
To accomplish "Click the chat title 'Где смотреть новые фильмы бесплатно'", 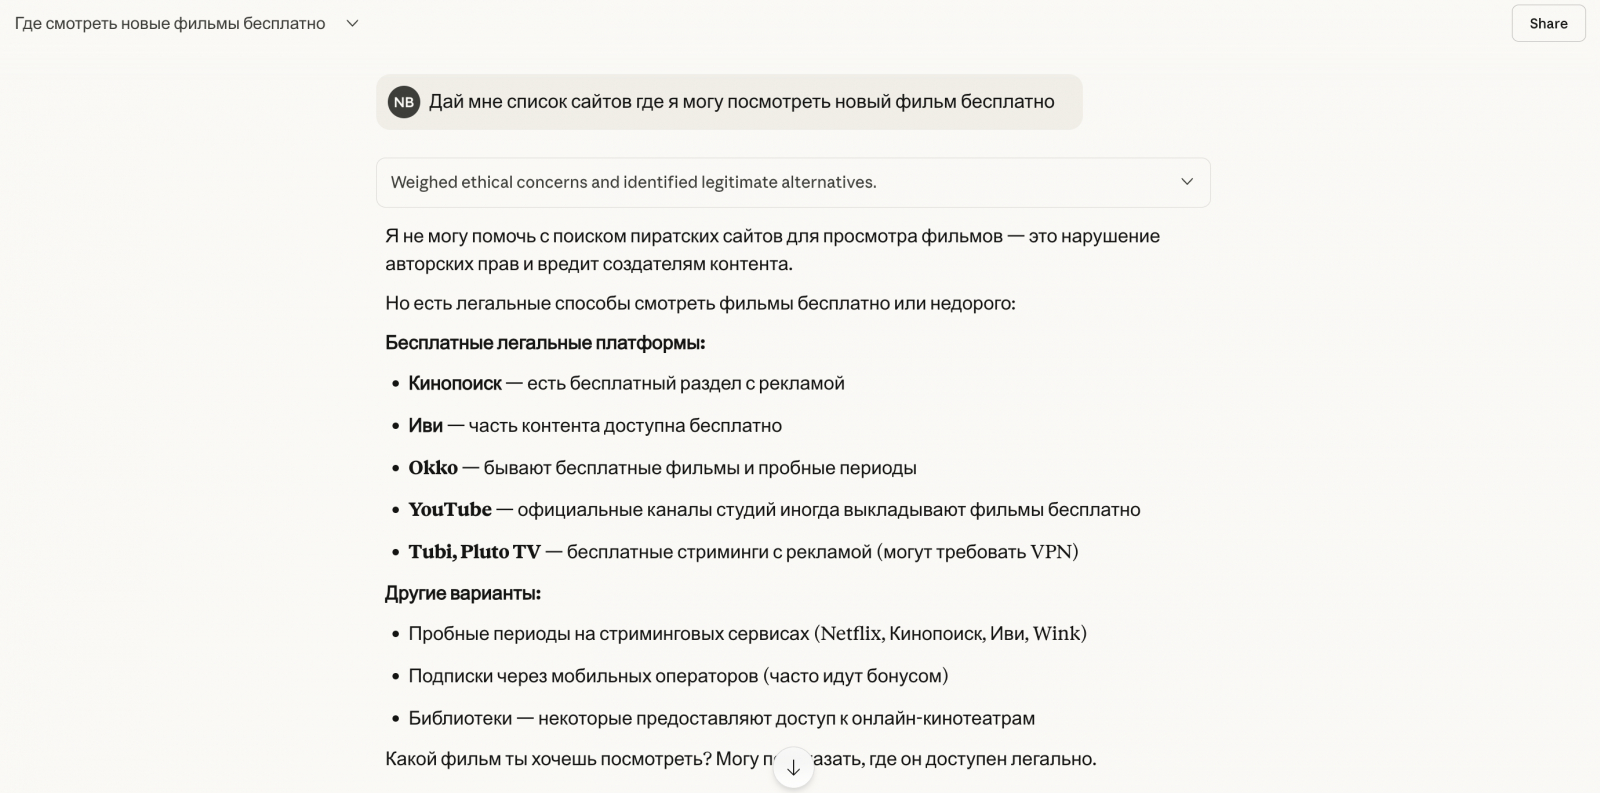I will pos(170,23).
